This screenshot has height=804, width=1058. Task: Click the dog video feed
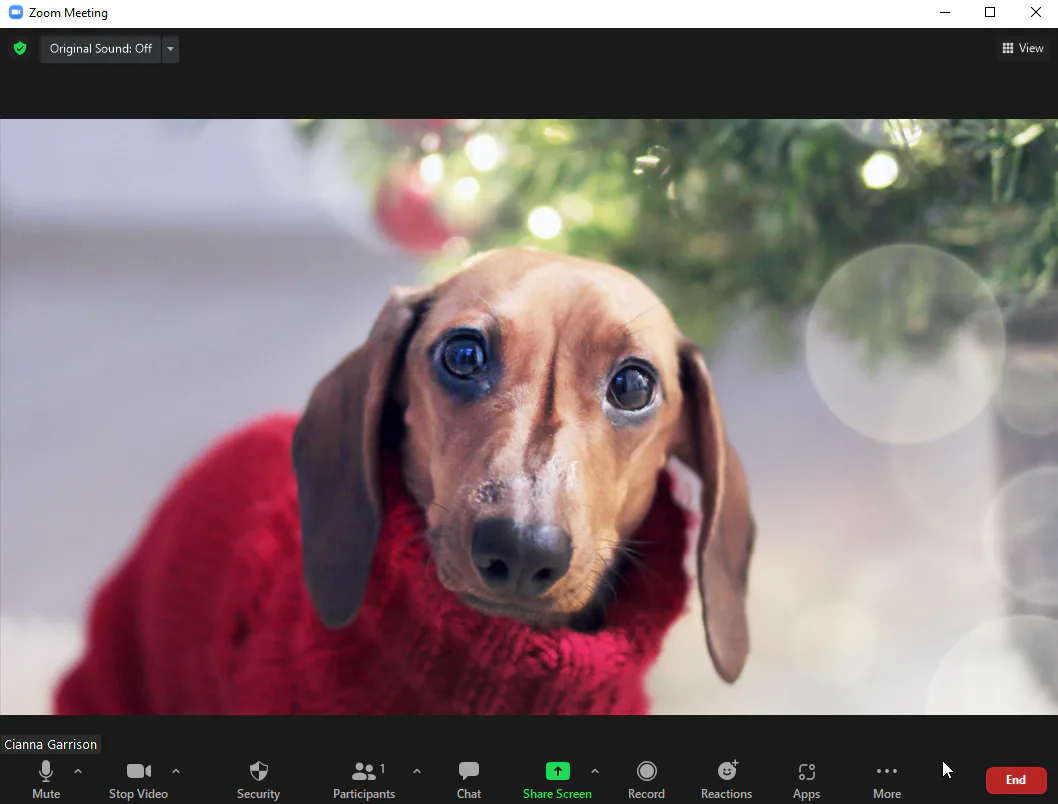coord(529,417)
